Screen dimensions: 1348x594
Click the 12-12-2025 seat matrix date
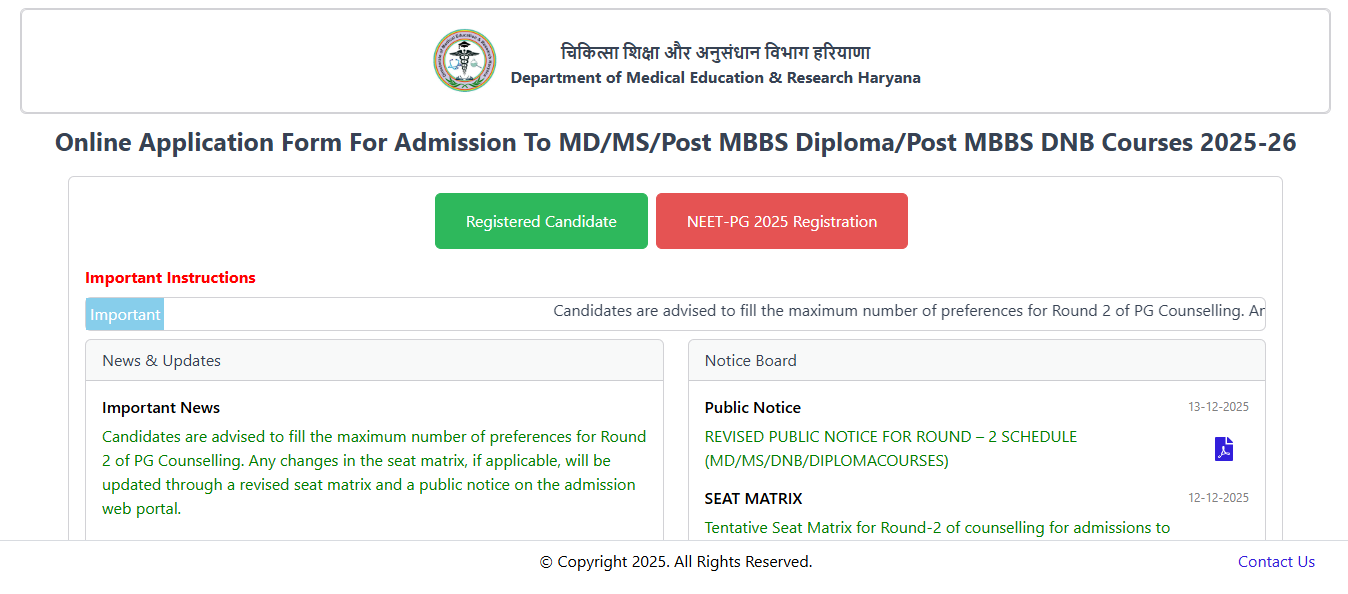coord(1218,498)
